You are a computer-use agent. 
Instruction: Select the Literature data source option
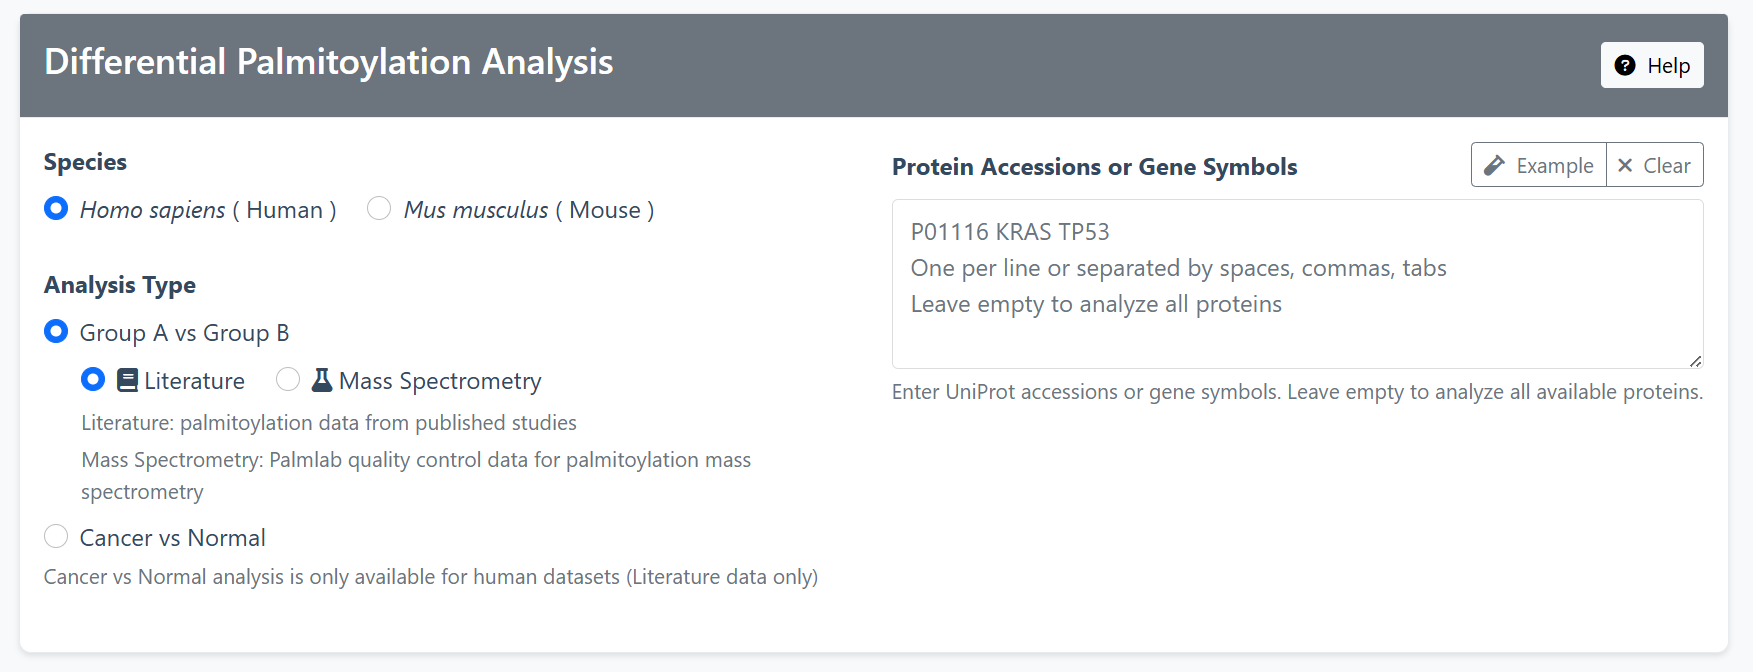click(93, 379)
